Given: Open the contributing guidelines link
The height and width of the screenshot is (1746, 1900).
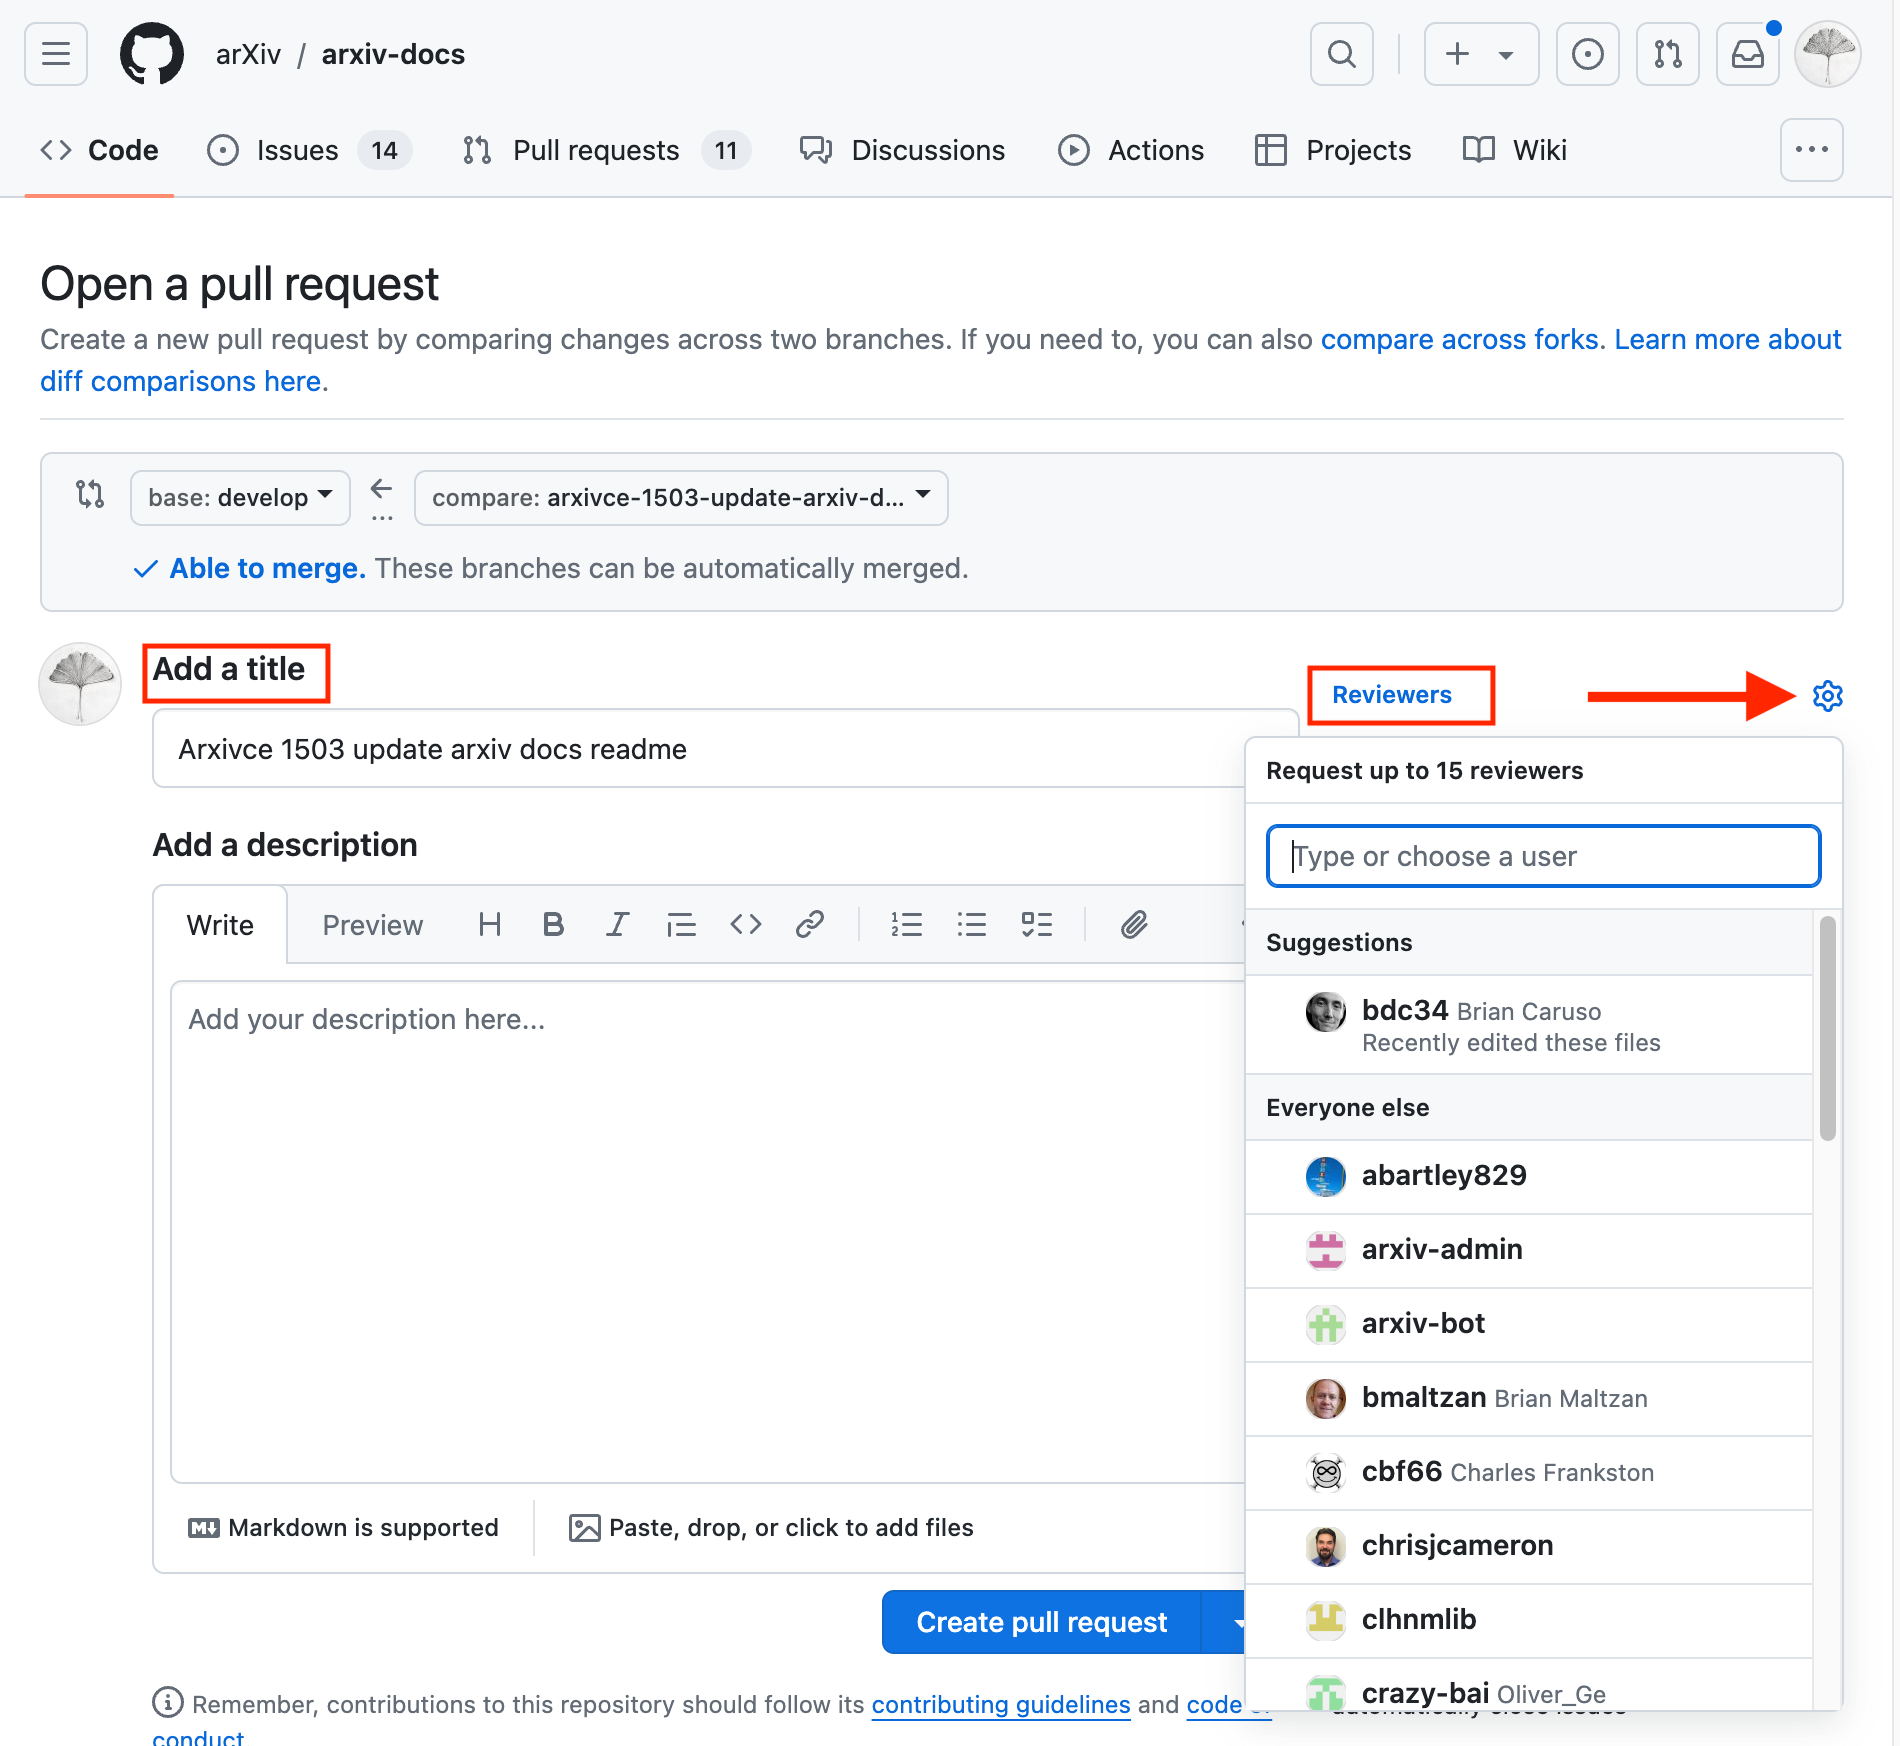Looking at the screenshot, I should tap(1000, 1704).
